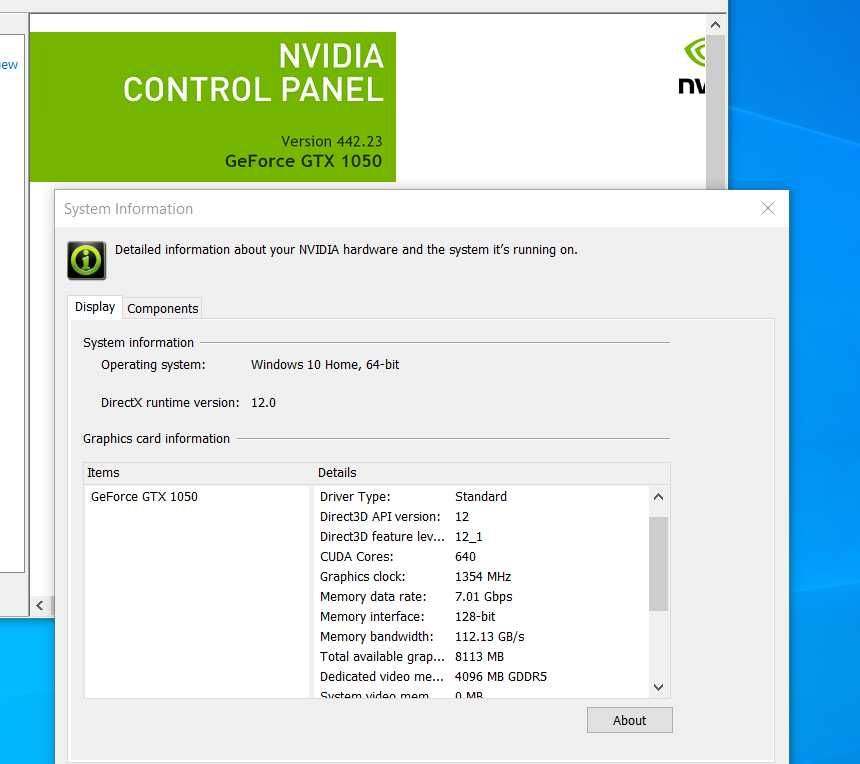Screen dimensions: 860x764
Task: Select the Display tab
Action: [95, 307]
